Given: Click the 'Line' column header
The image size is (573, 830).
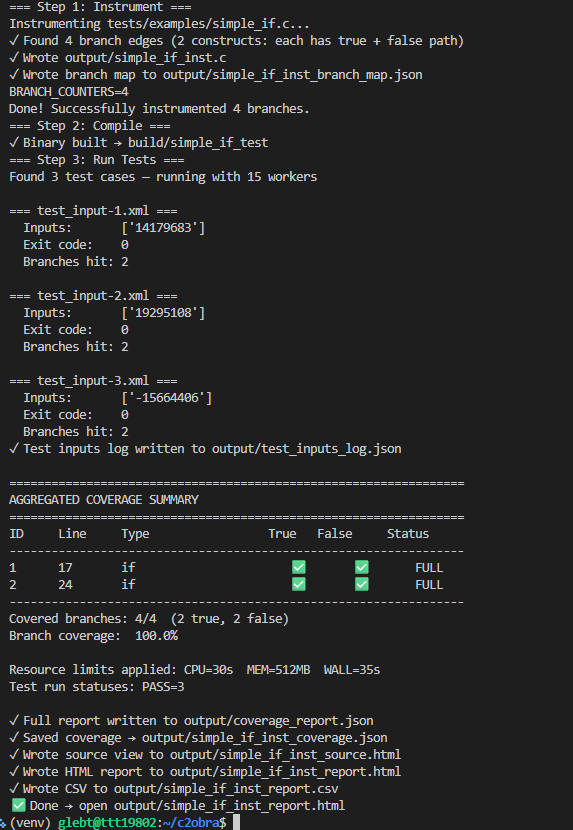Looking at the screenshot, I should [72, 534].
